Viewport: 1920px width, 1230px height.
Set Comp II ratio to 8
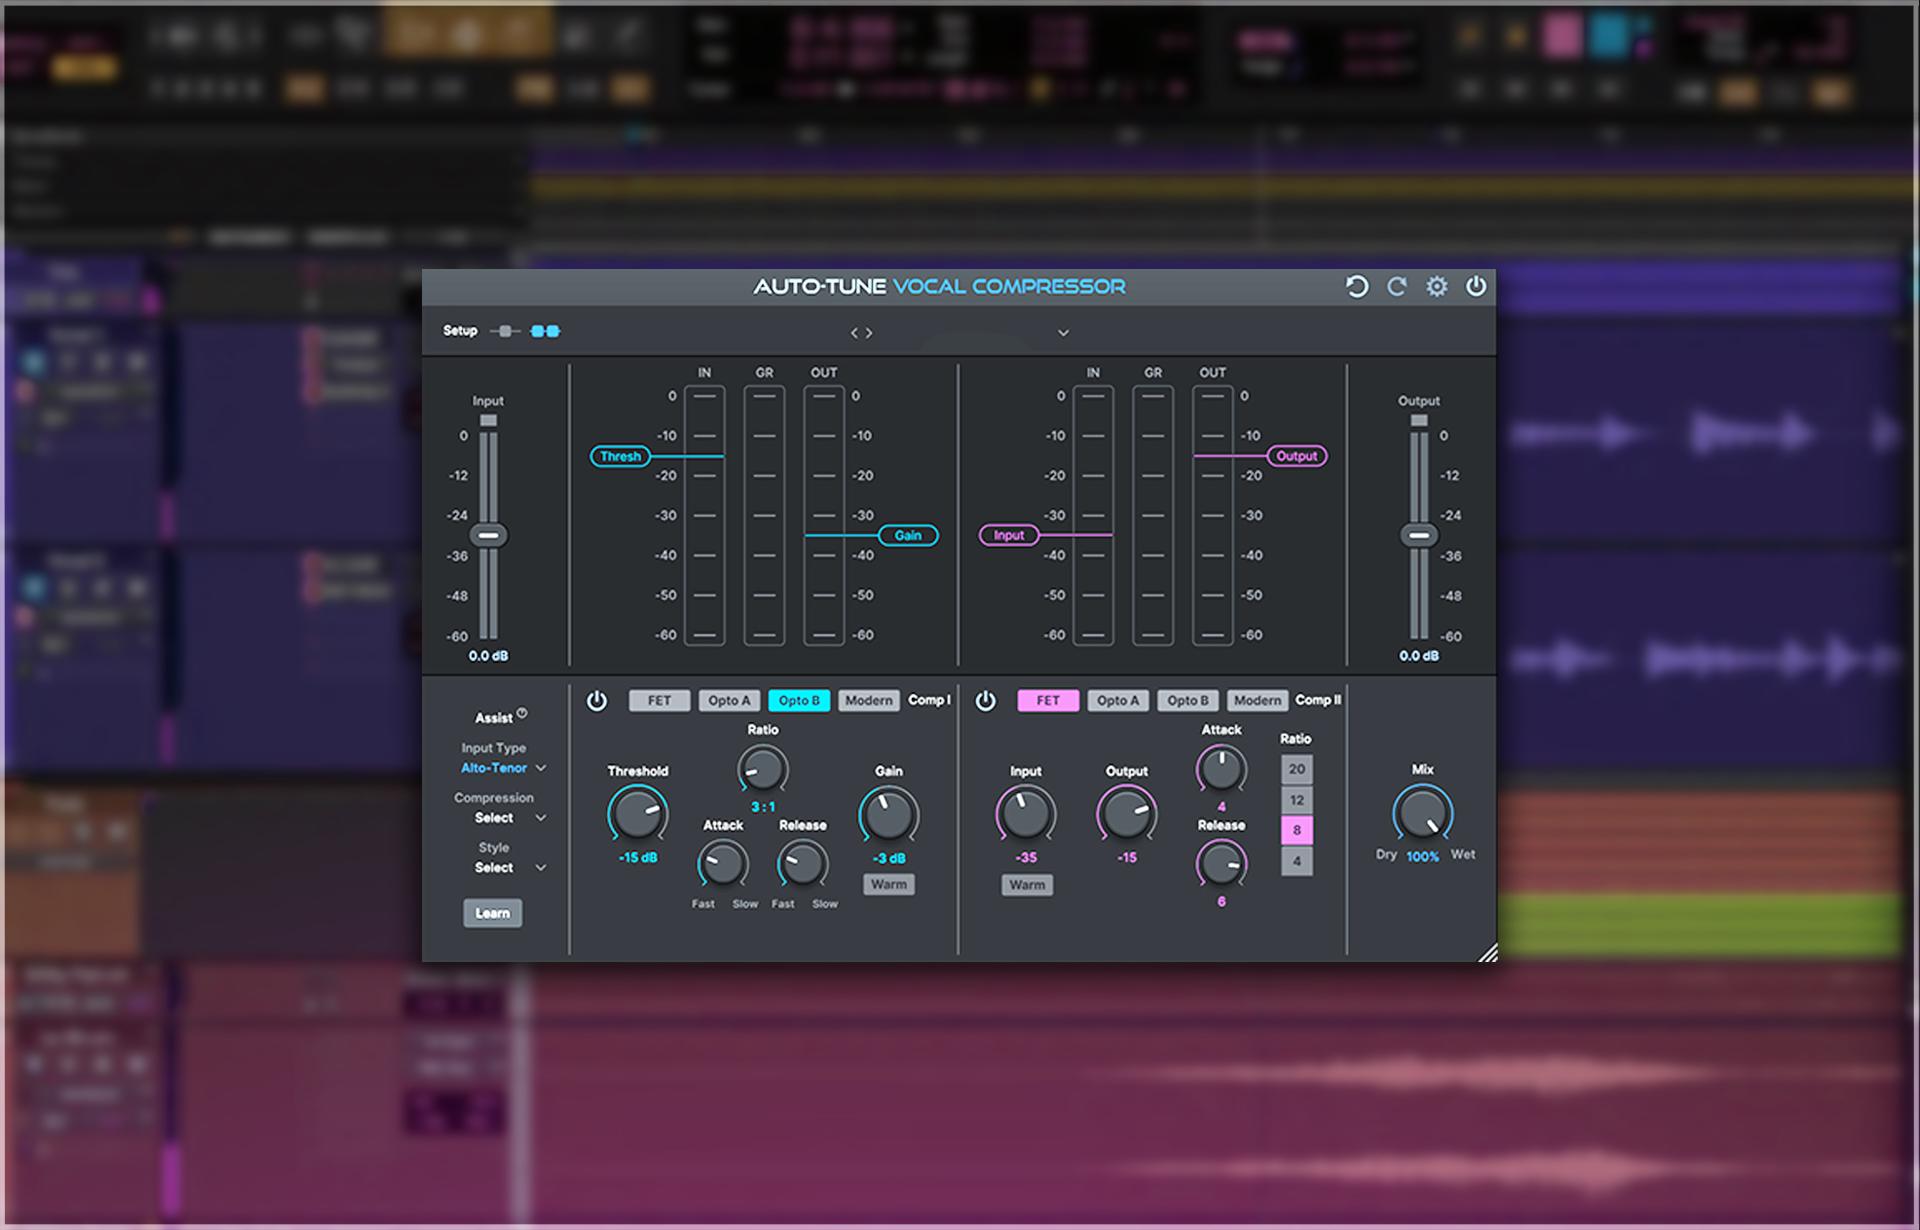tap(1297, 830)
